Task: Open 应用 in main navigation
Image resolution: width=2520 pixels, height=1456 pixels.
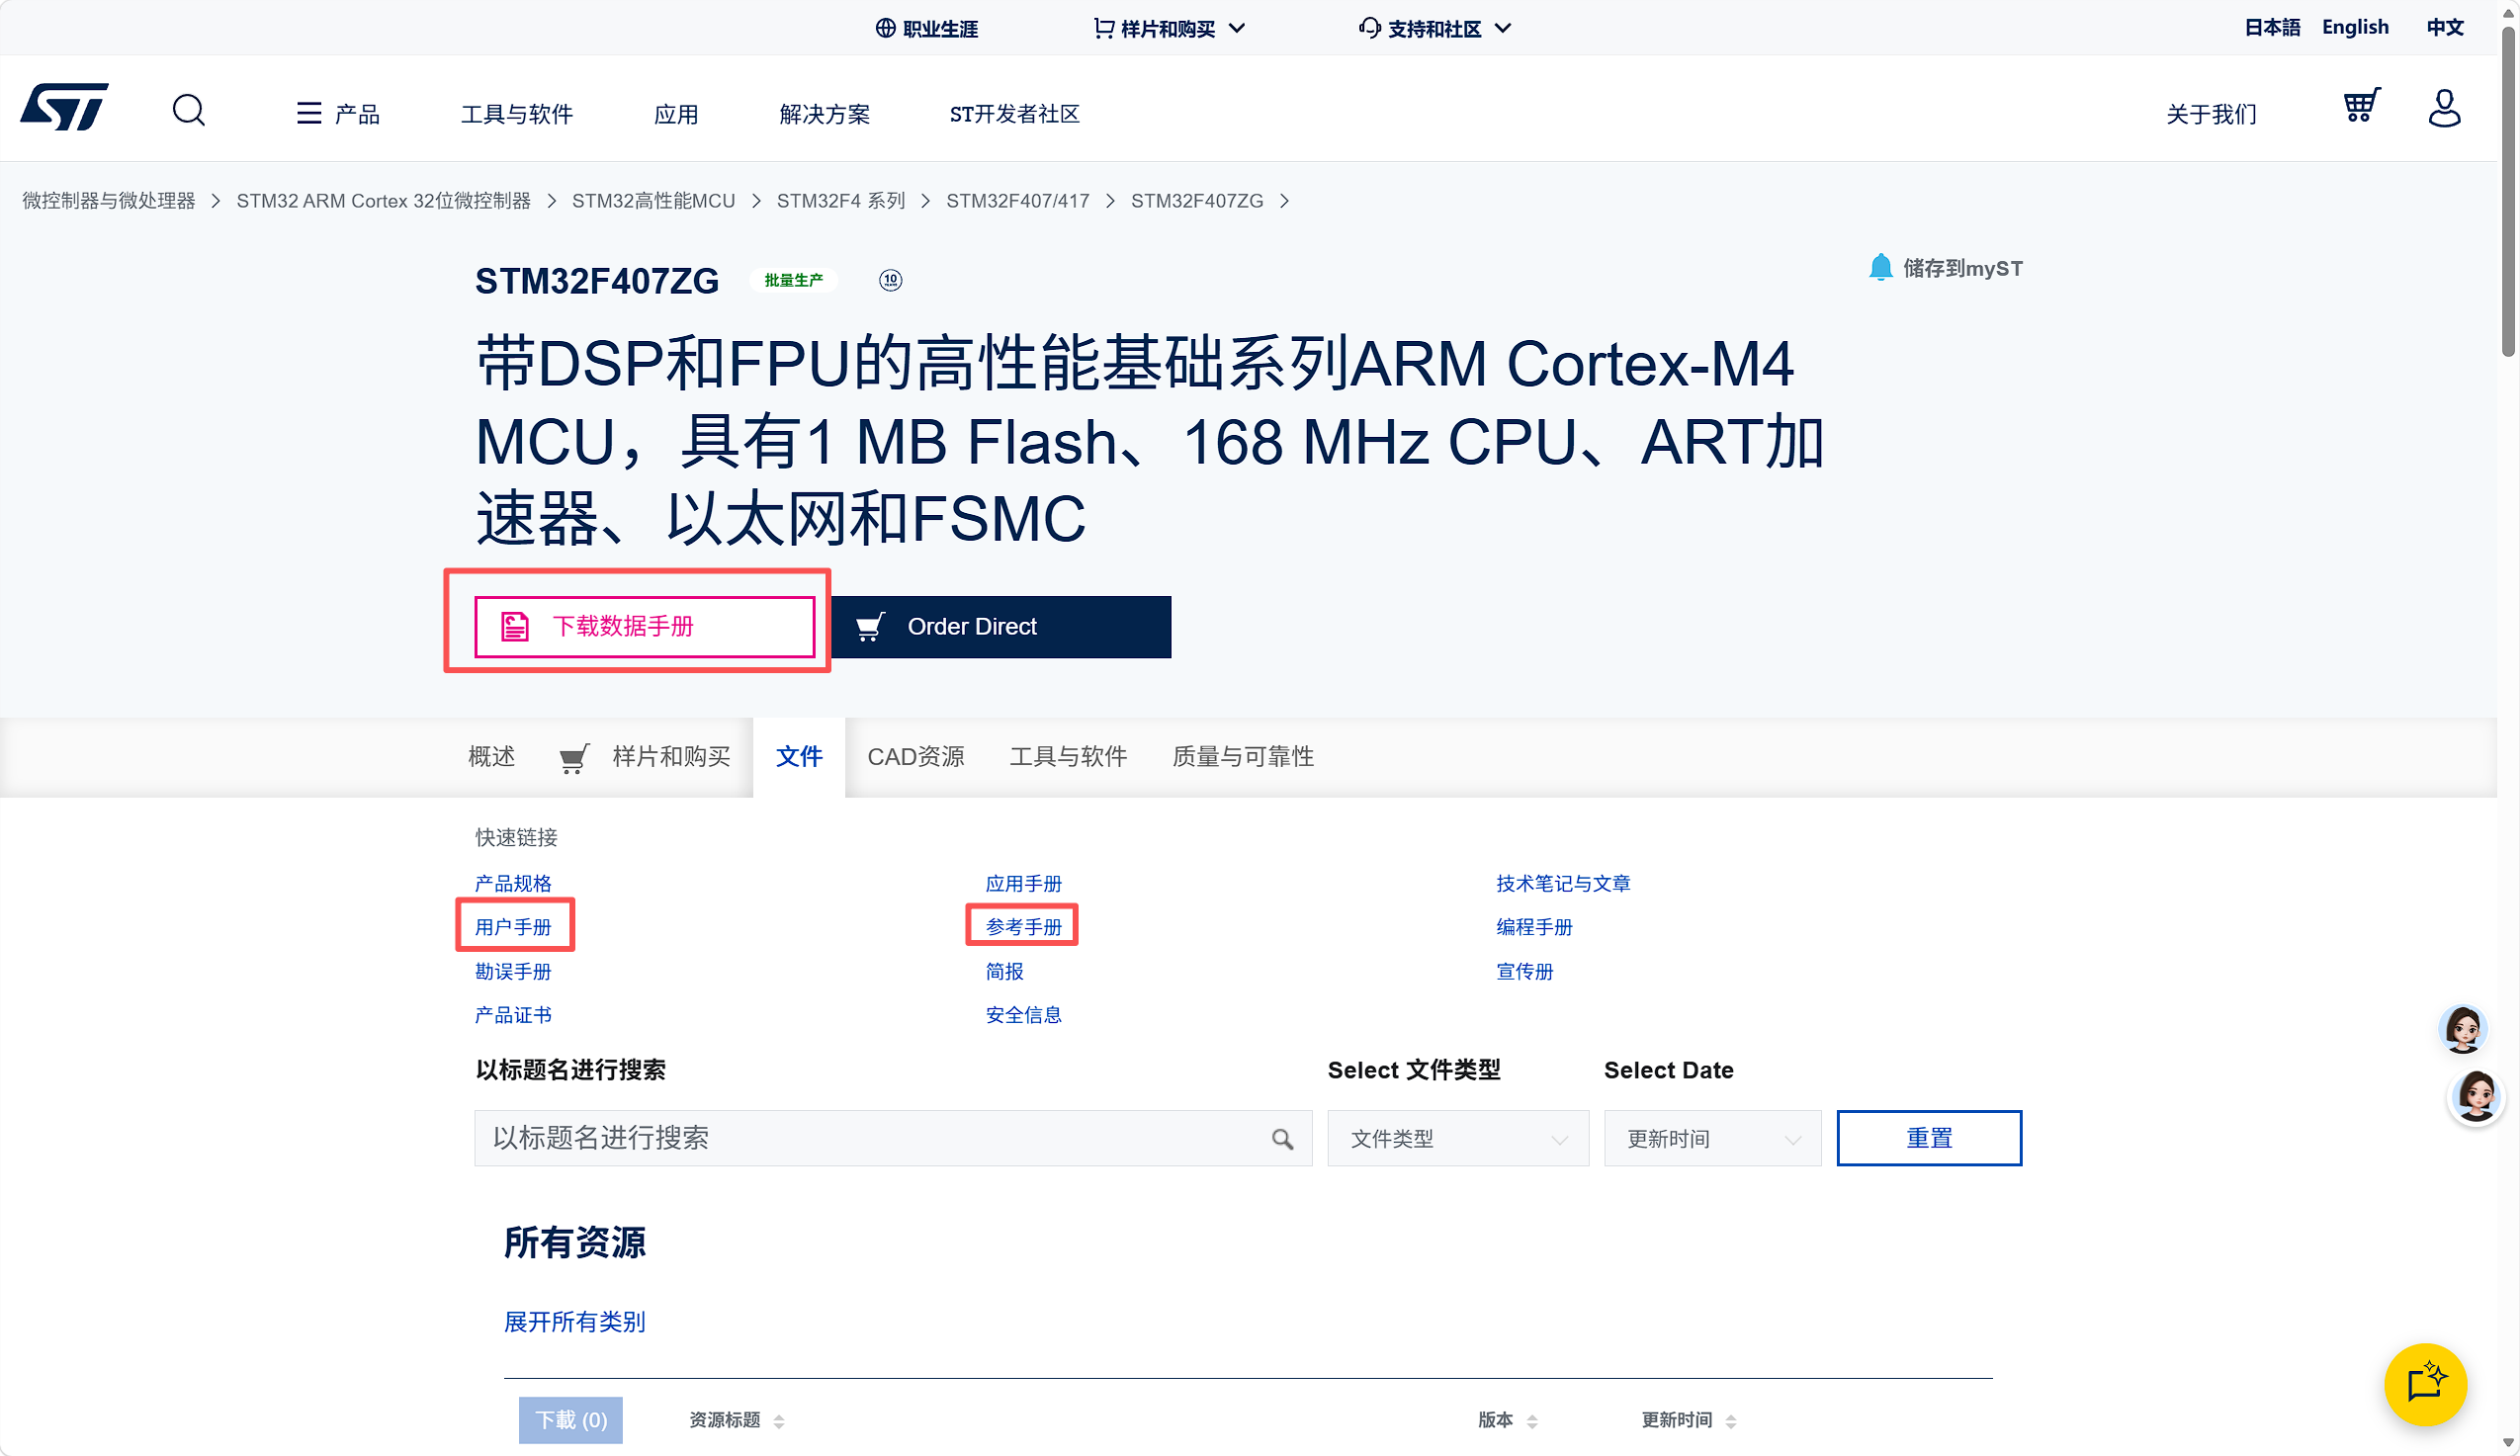Action: pos(676,114)
